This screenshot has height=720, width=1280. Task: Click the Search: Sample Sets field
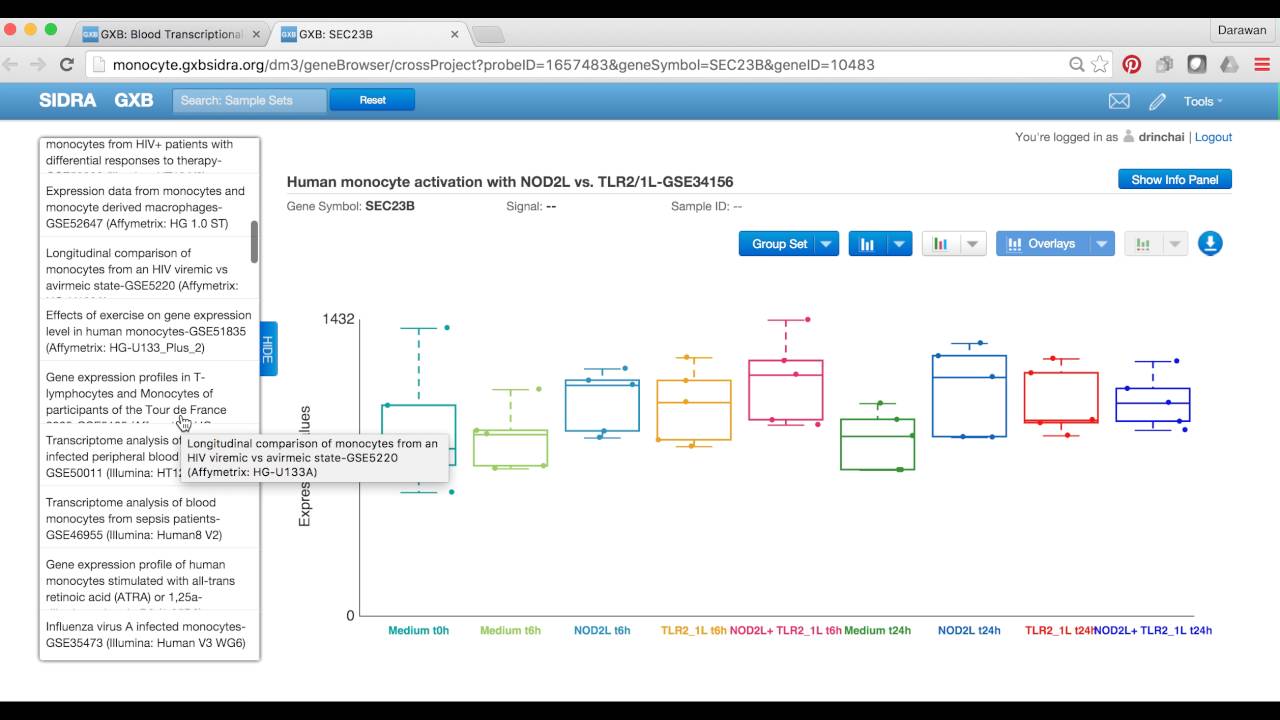[x=249, y=100]
